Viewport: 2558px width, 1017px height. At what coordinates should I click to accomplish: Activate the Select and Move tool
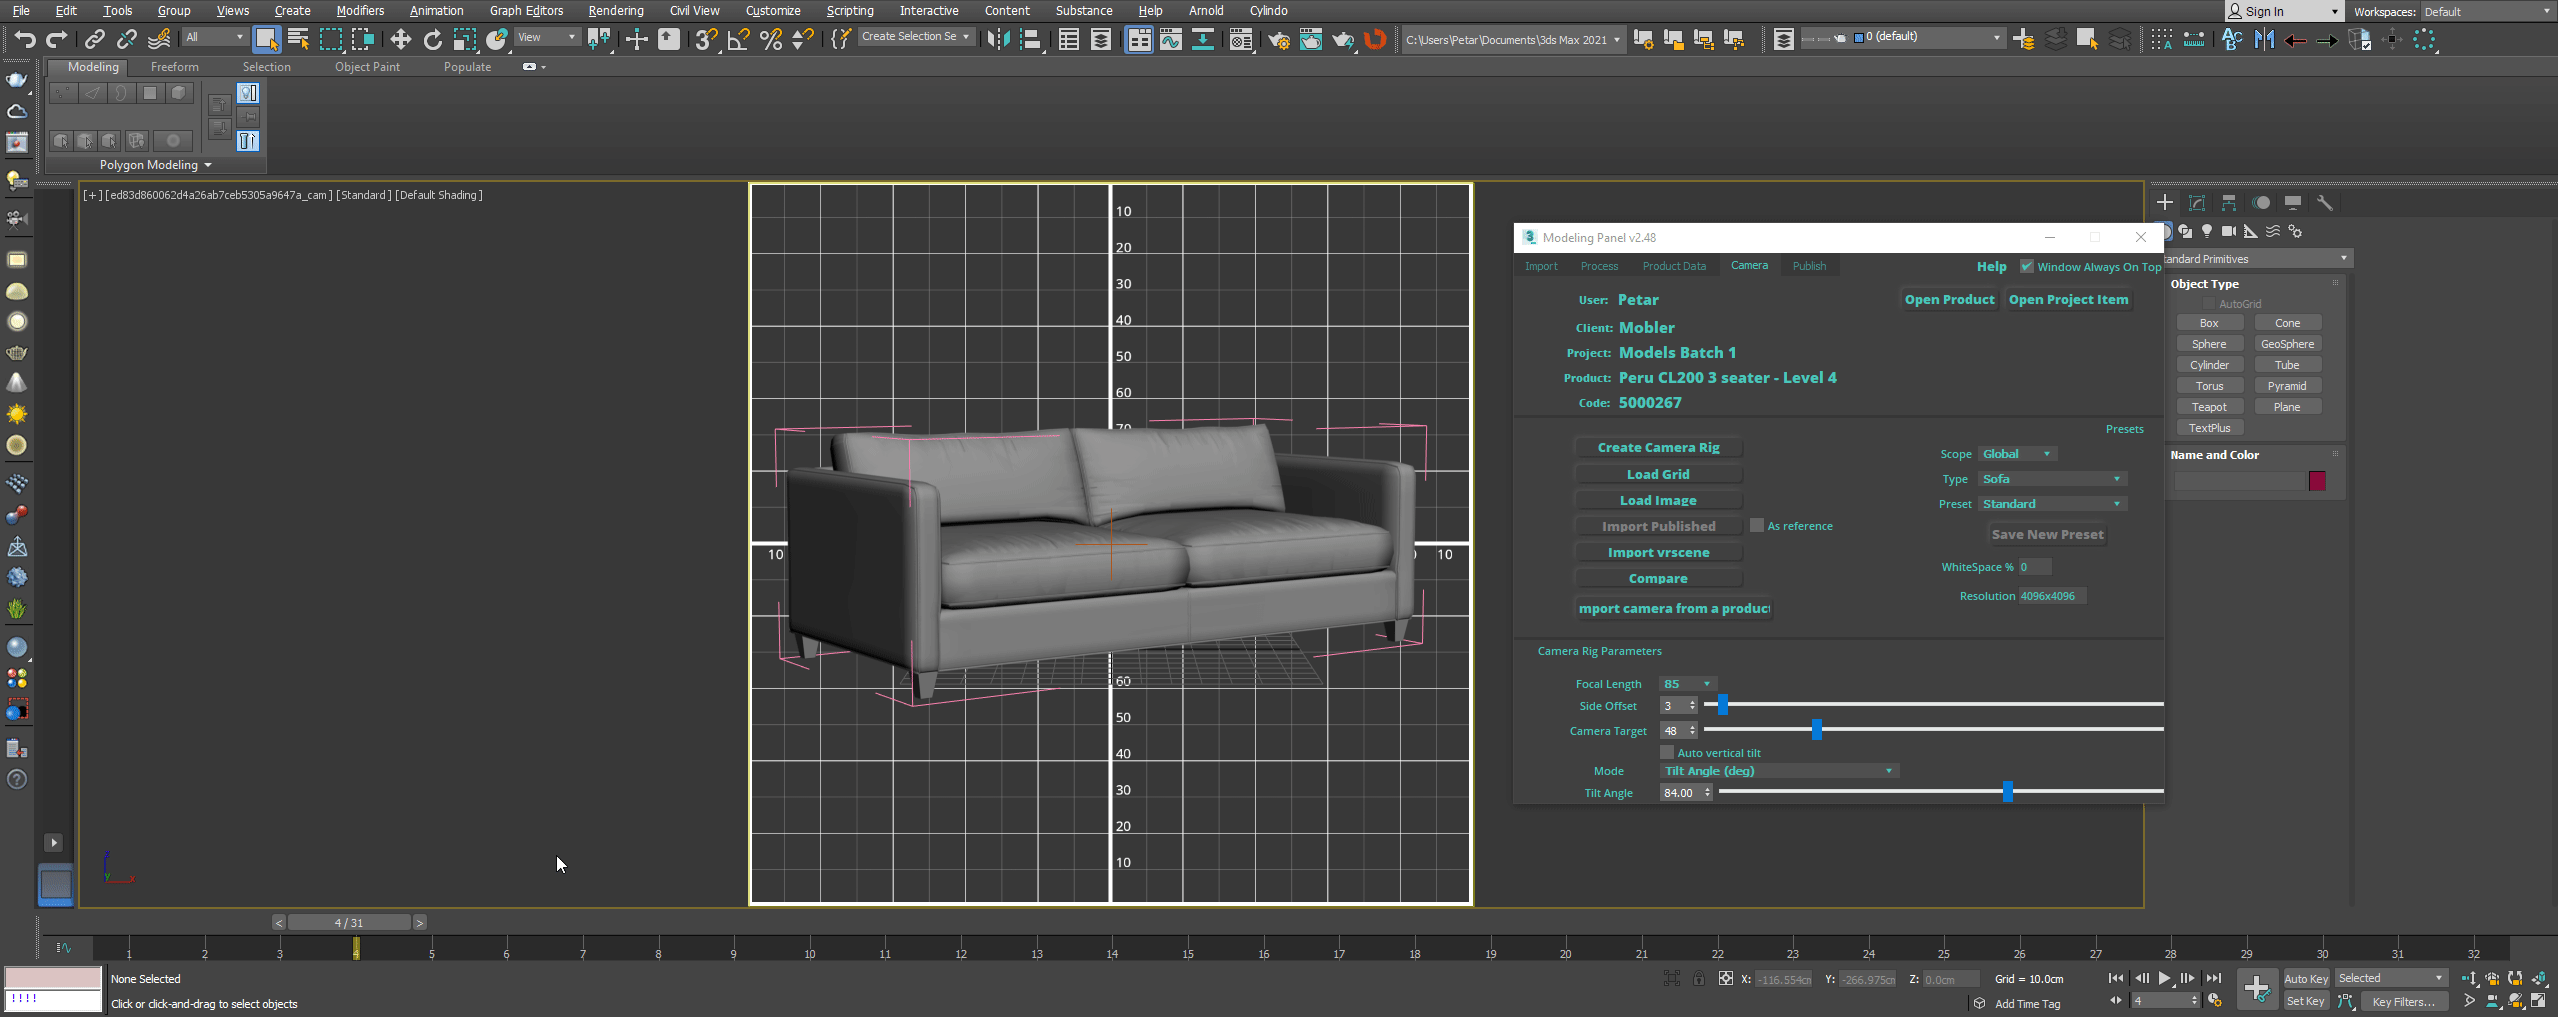point(400,39)
